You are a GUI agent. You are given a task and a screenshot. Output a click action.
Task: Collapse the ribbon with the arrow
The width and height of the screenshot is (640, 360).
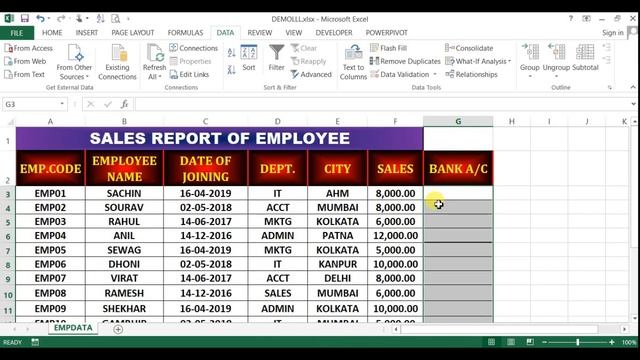point(633,87)
